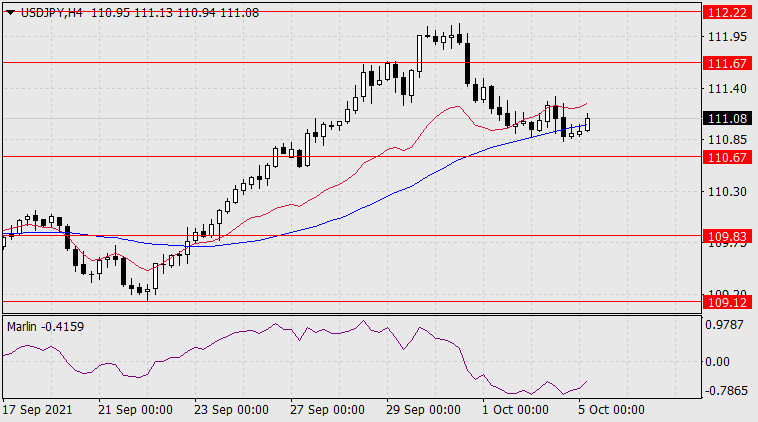The width and height of the screenshot is (758, 422).
Task: Click the 111.95 price scale value
Action: 727,37
